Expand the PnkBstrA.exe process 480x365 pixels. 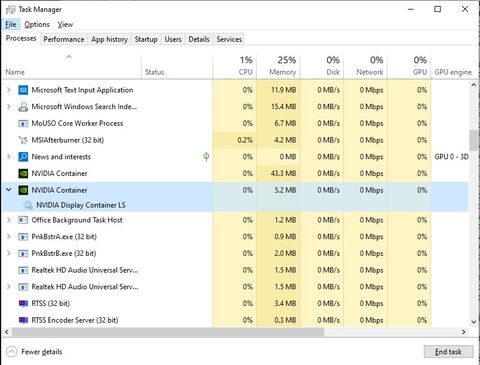pyautogui.click(x=9, y=237)
